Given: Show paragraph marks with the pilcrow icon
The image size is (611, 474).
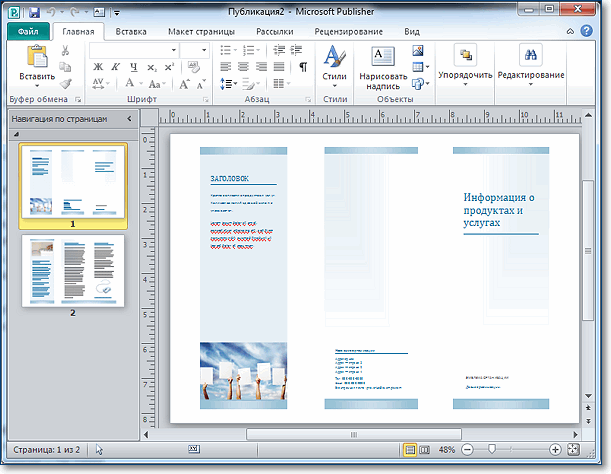Looking at the screenshot, I should pos(302,67).
